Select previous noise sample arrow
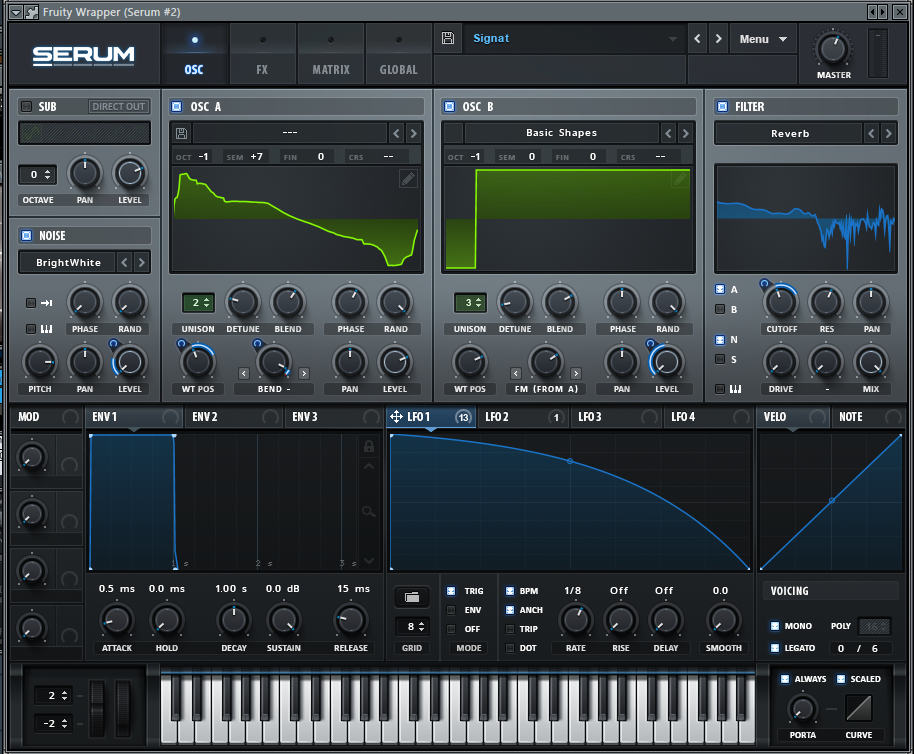Image resolution: width=914 pixels, height=754 pixels. point(124,263)
